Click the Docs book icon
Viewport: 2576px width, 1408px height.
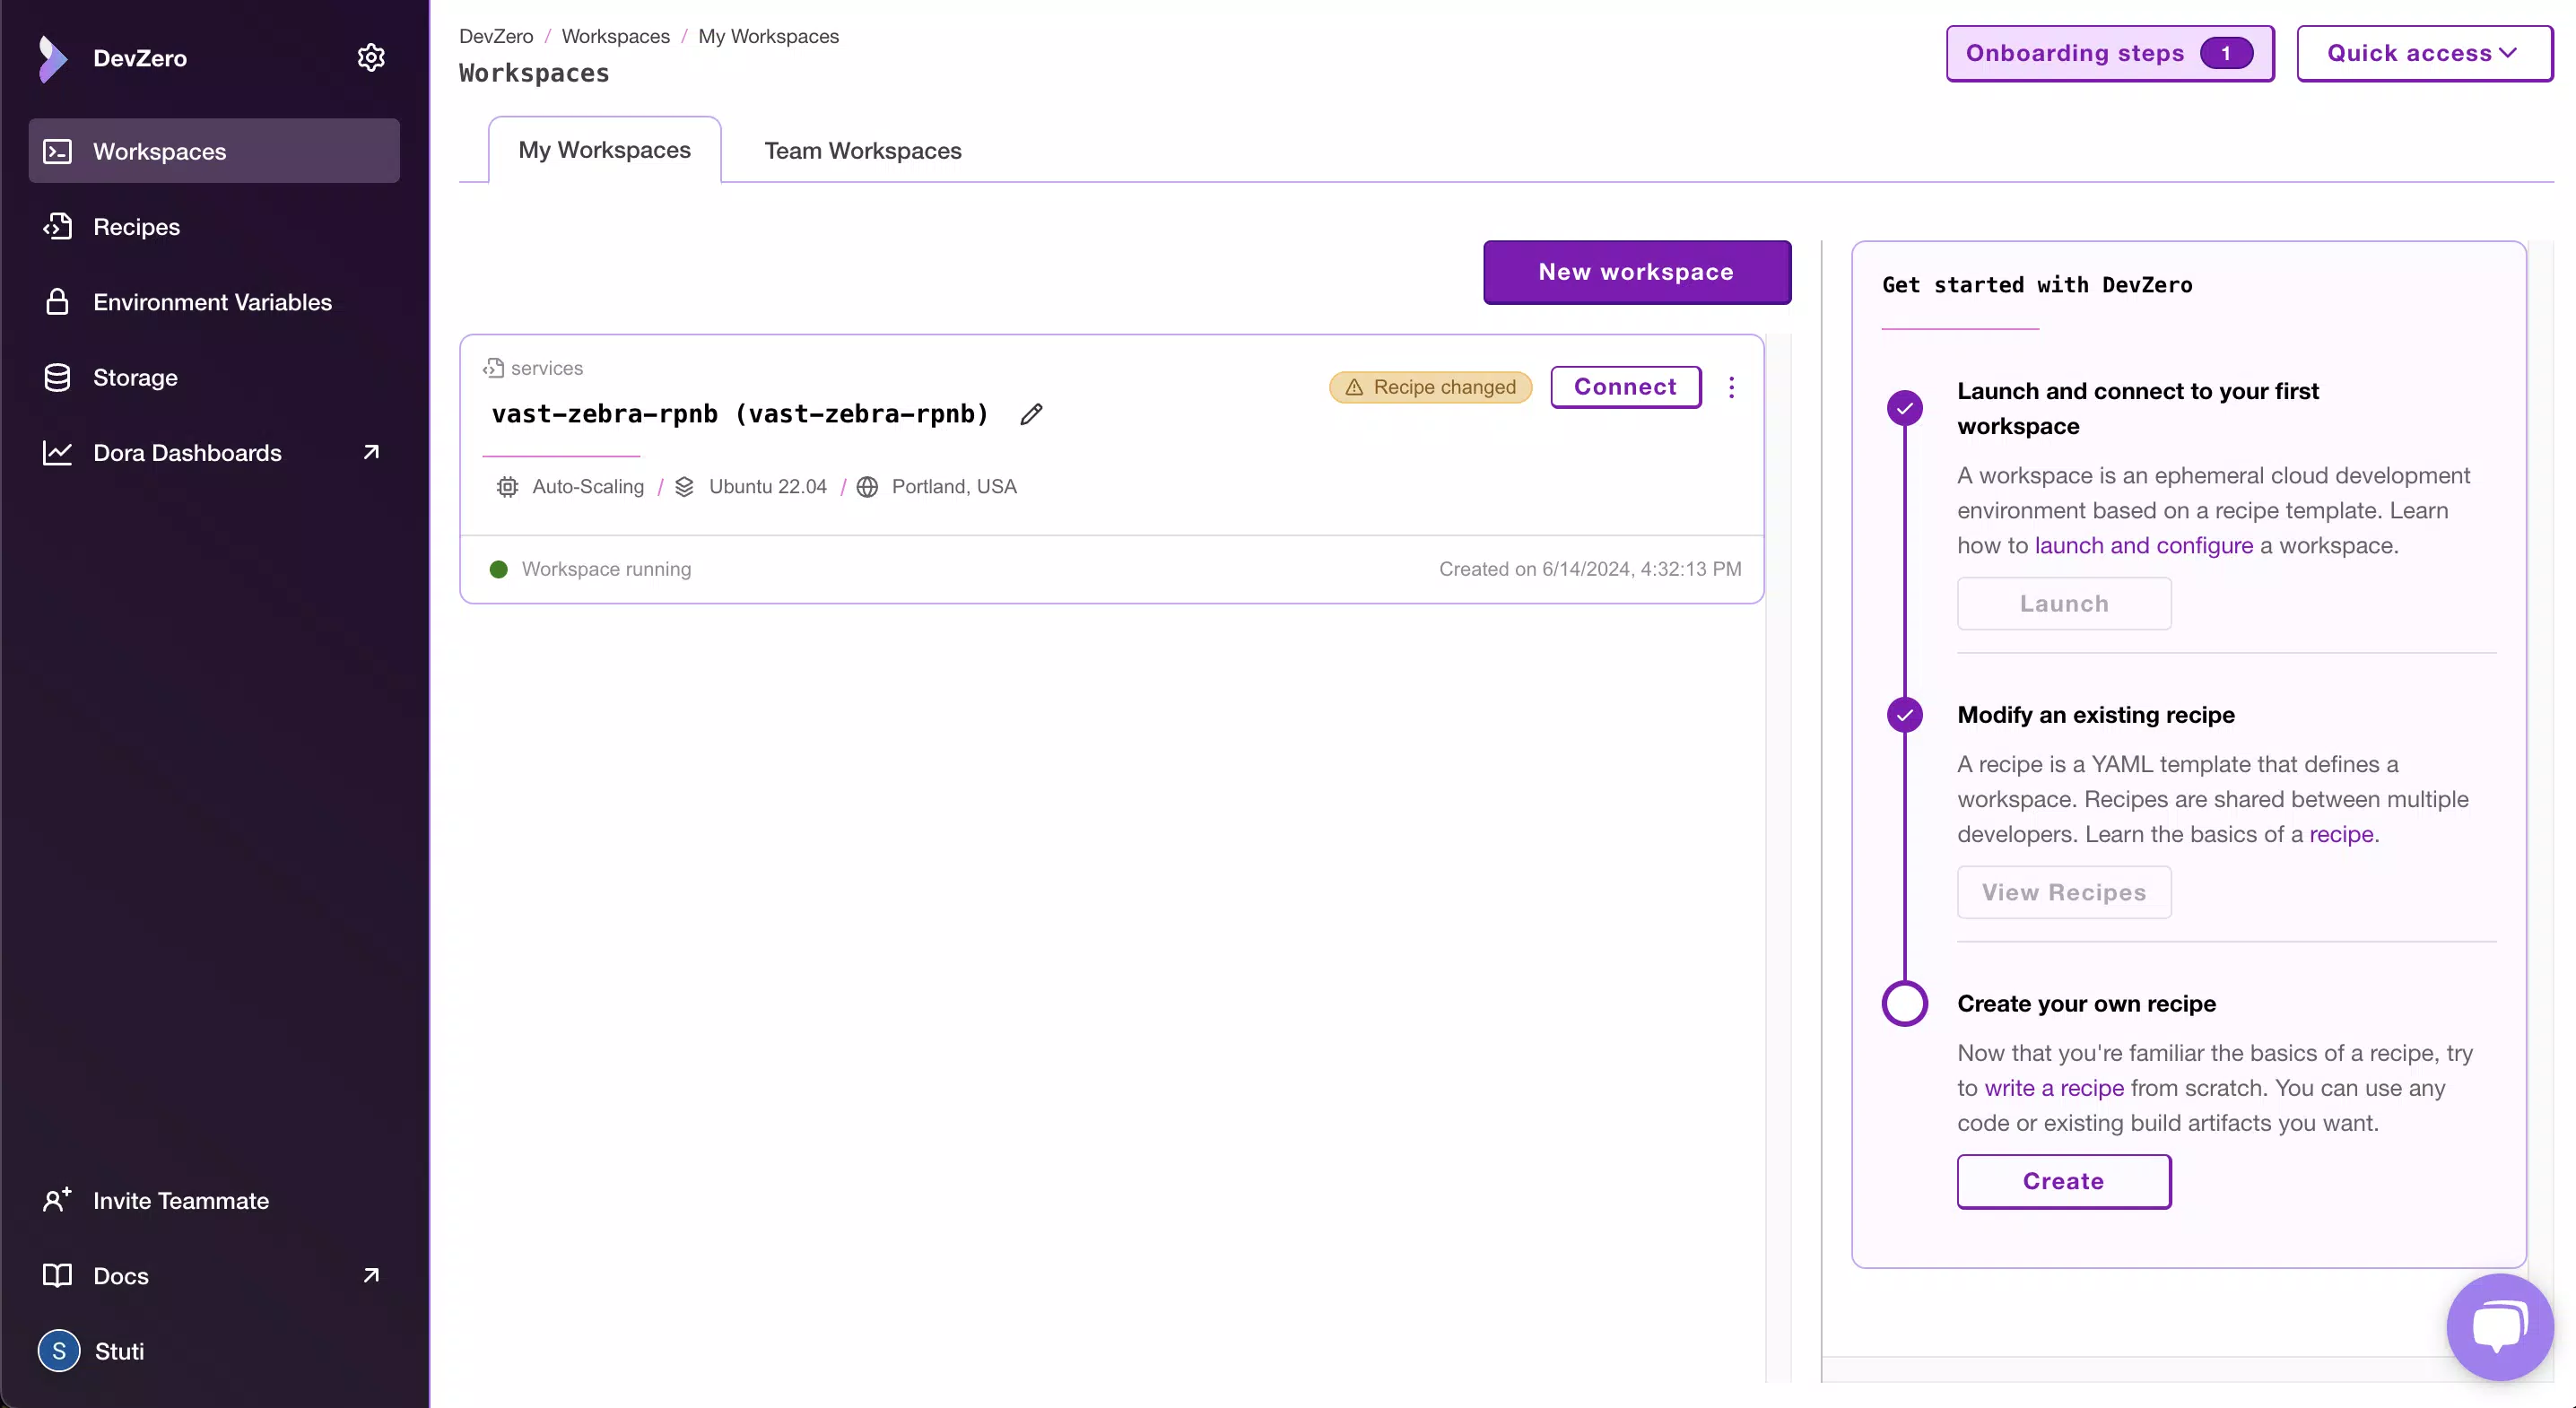point(58,1275)
